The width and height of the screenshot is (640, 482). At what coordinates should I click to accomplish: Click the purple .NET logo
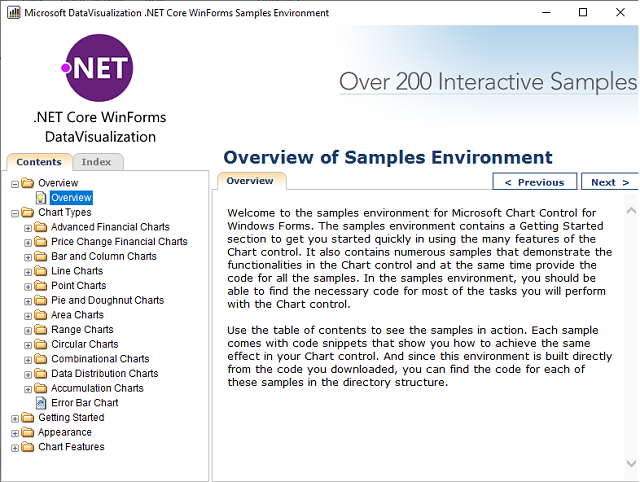[98, 68]
